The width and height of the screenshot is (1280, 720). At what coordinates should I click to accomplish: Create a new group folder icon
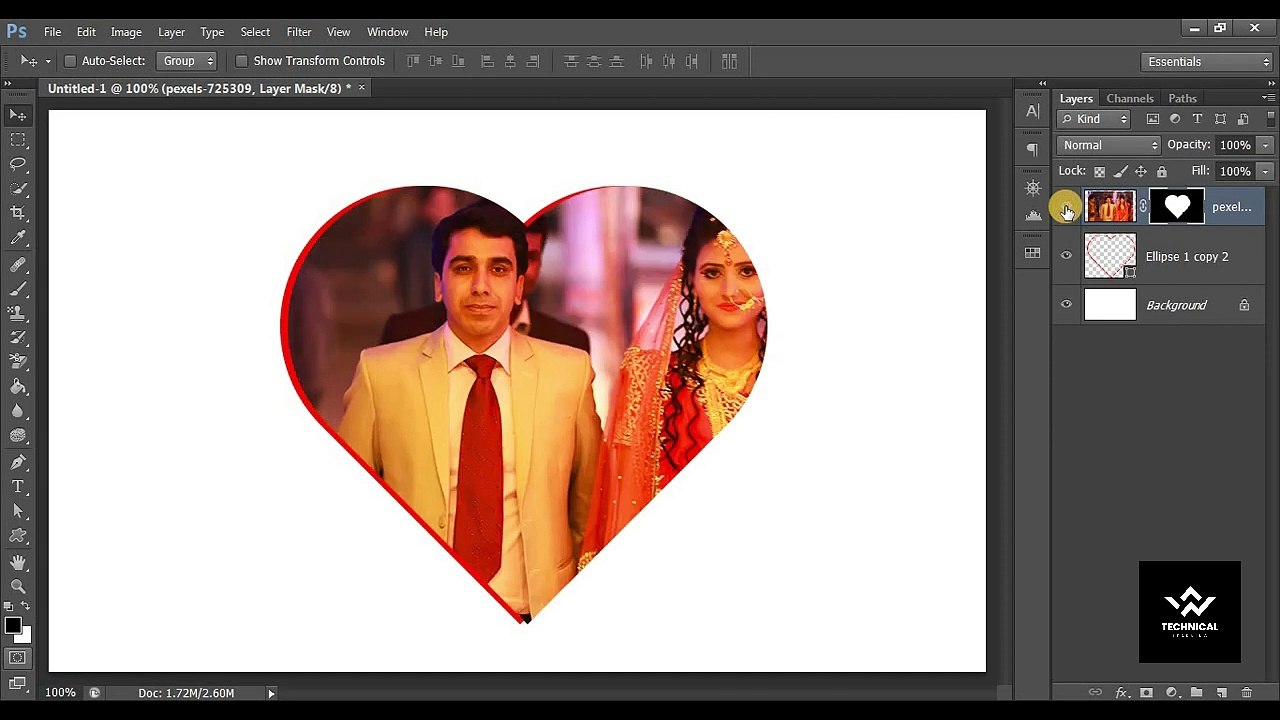click(x=1196, y=692)
